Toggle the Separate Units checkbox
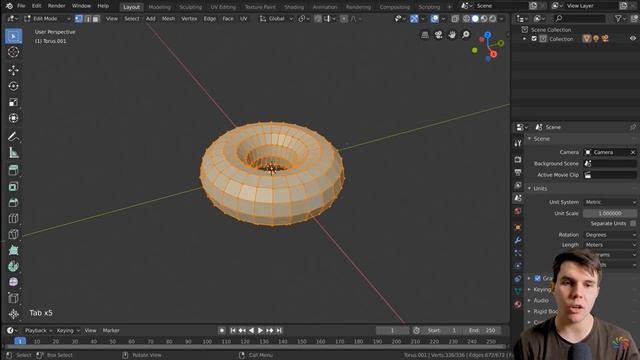Viewport: 640px width, 360px height. [x=633, y=223]
